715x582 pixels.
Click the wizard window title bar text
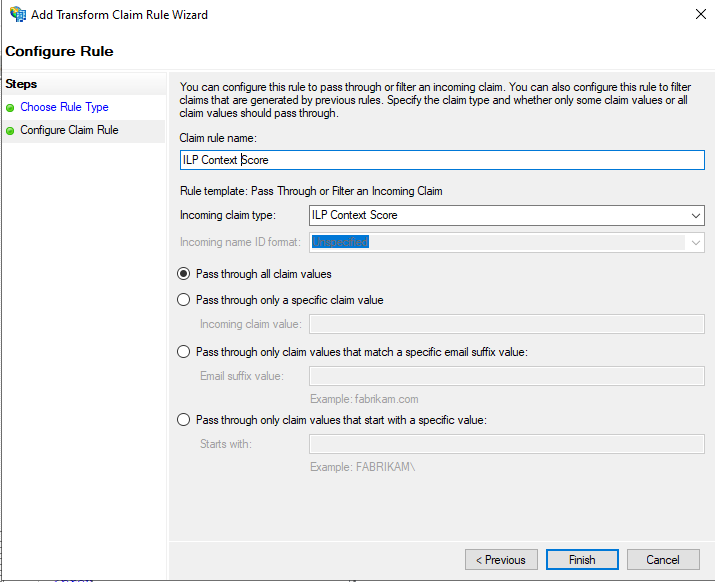click(x=120, y=15)
